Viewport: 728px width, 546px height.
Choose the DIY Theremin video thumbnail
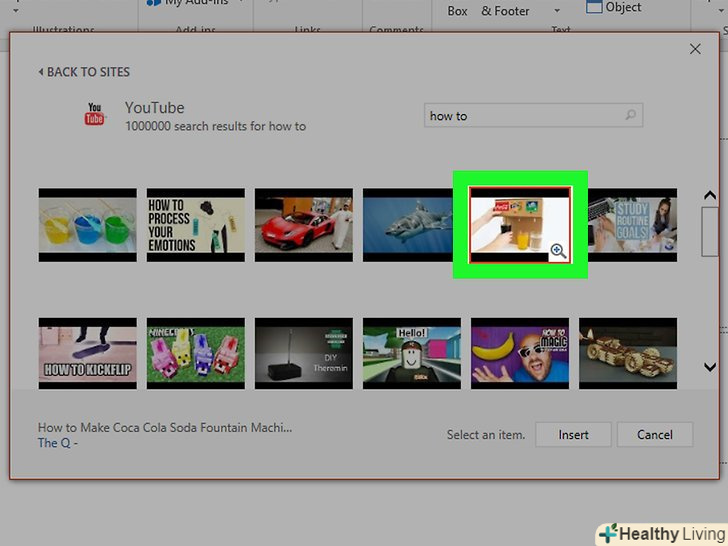coord(303,354)
